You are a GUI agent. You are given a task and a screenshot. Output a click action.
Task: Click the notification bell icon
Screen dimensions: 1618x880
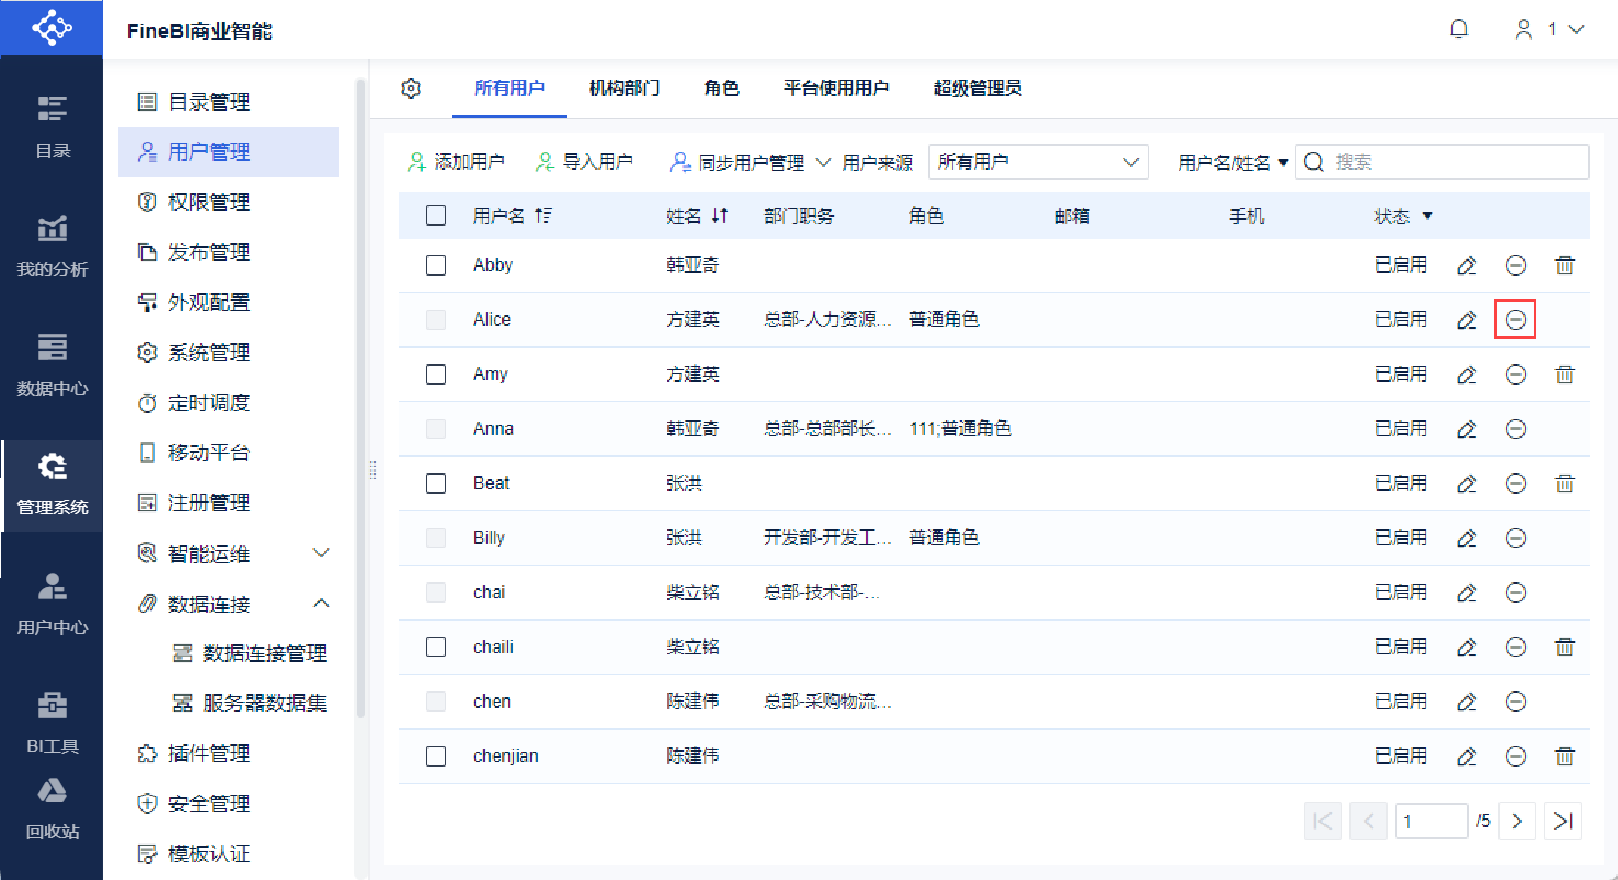[x=1459, y=29]
